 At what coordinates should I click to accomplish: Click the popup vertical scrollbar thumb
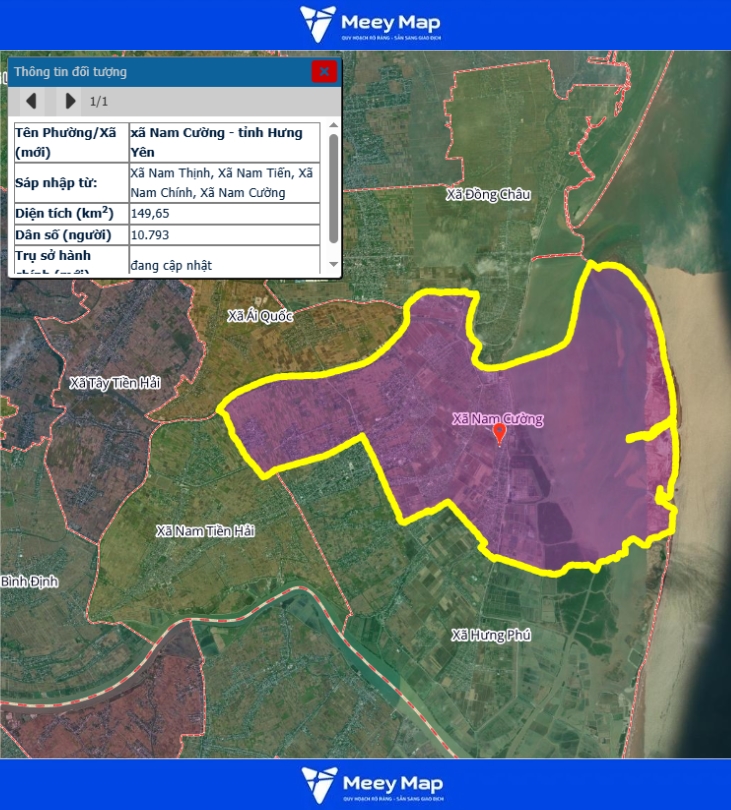point(333,185)
